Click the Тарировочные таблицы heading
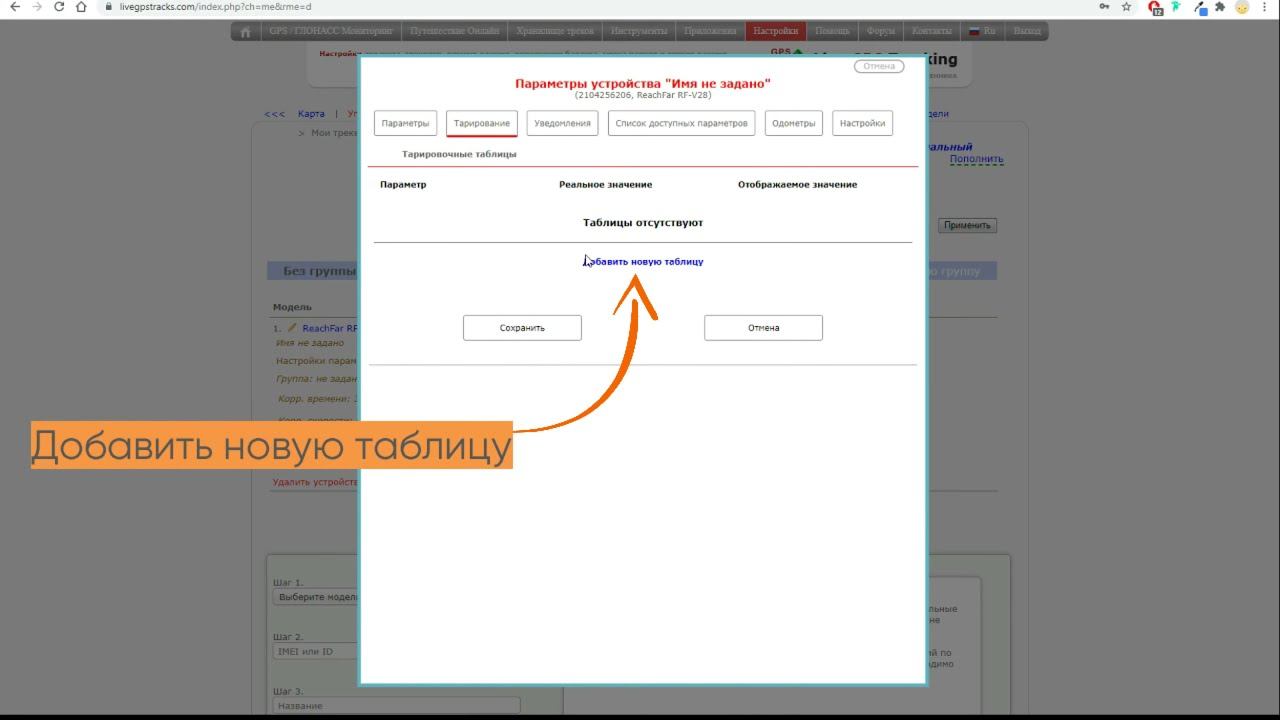1280x720 pixels. [459, 154]
